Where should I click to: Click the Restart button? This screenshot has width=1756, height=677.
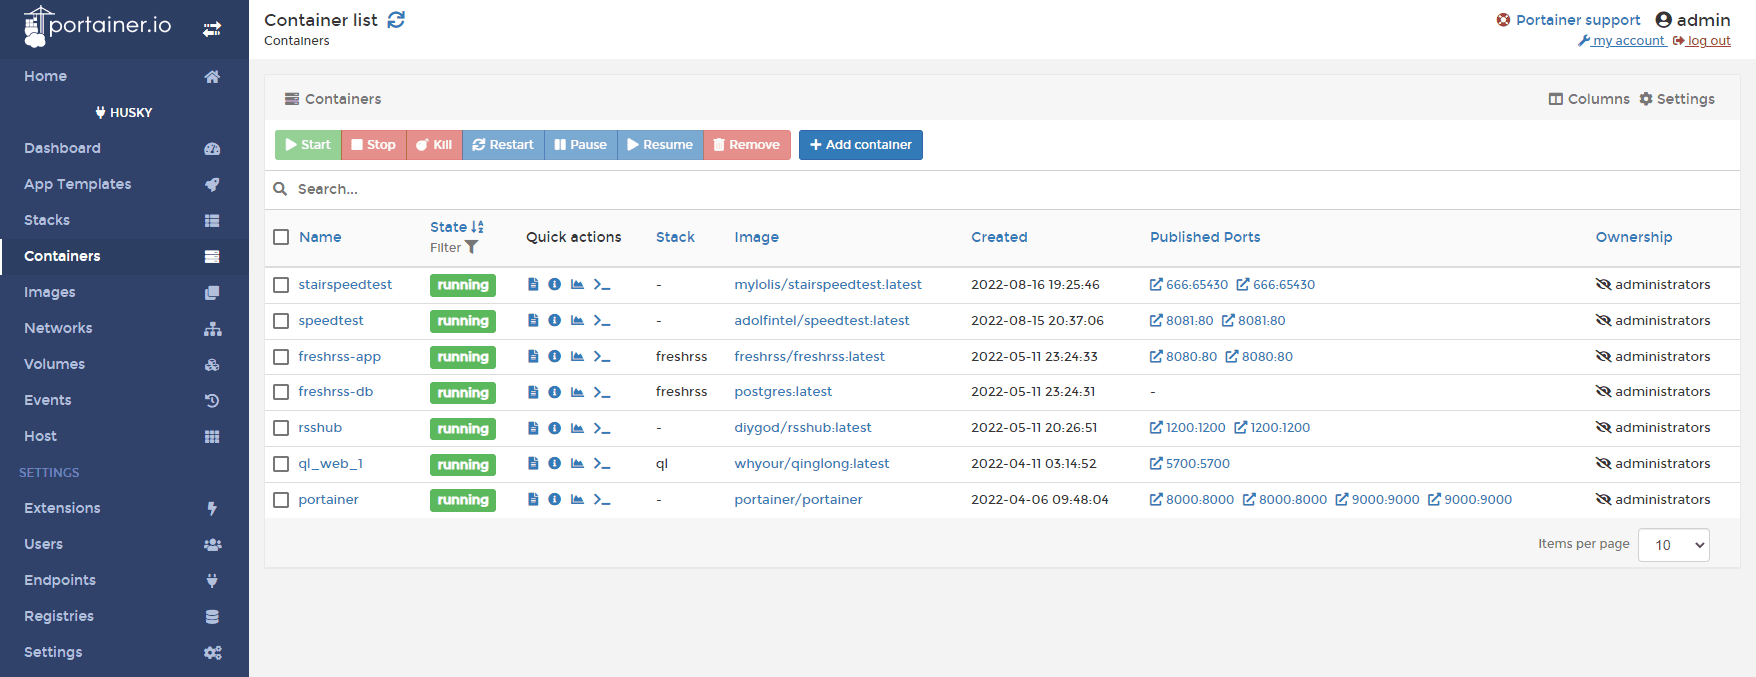pos(503,145)
